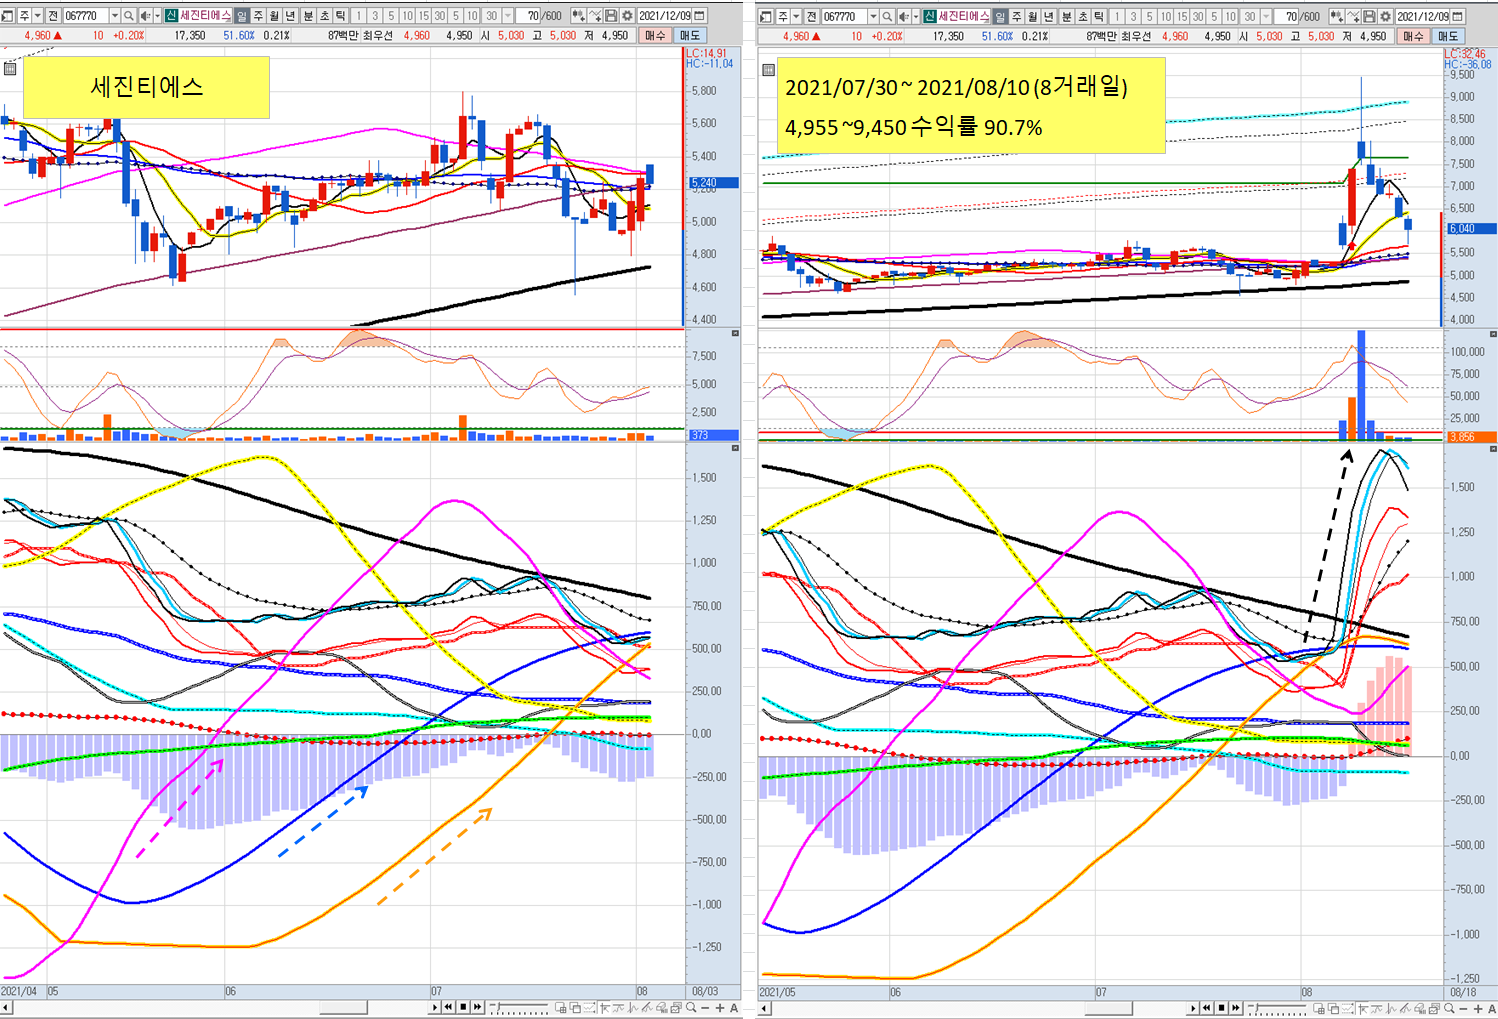This screenshot has width=1498, height=1019.
Task: Click the speaker icon in left chart toolbar
Action: 145,16
